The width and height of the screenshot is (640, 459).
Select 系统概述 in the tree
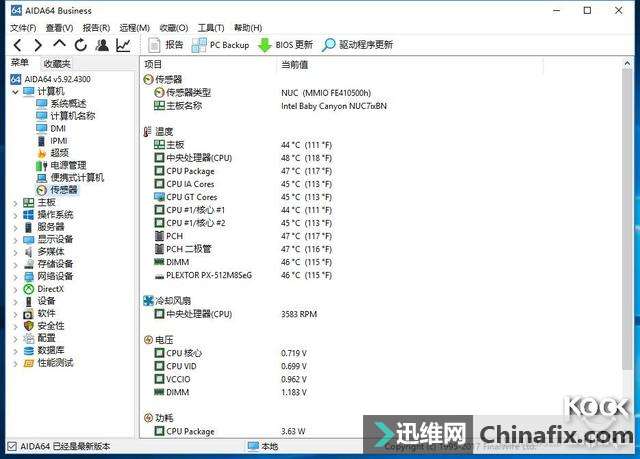point(61,104)
